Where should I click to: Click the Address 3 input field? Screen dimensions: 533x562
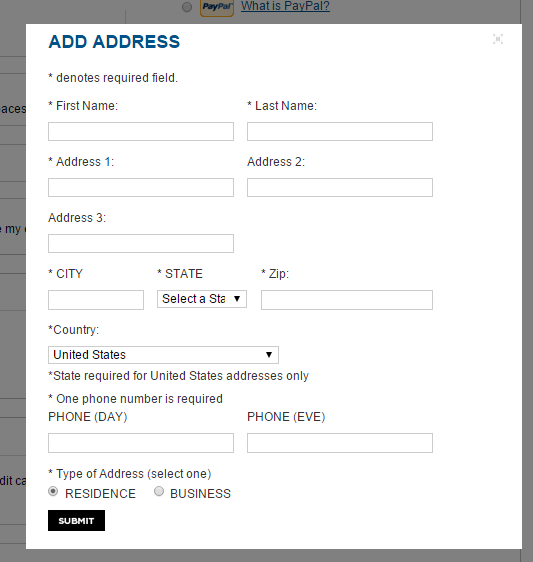pyautogui.click(x=141, y=243)
